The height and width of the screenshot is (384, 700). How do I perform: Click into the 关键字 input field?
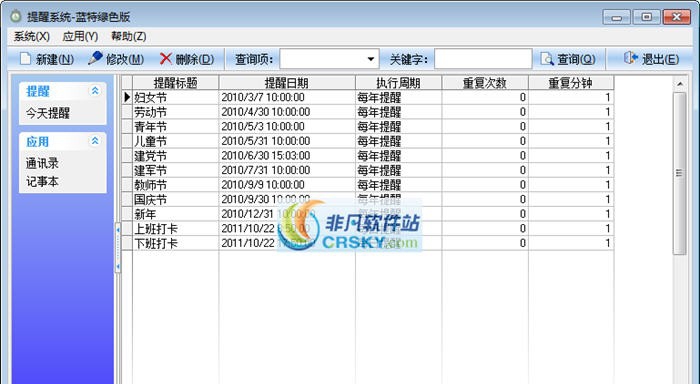[483, 59]
